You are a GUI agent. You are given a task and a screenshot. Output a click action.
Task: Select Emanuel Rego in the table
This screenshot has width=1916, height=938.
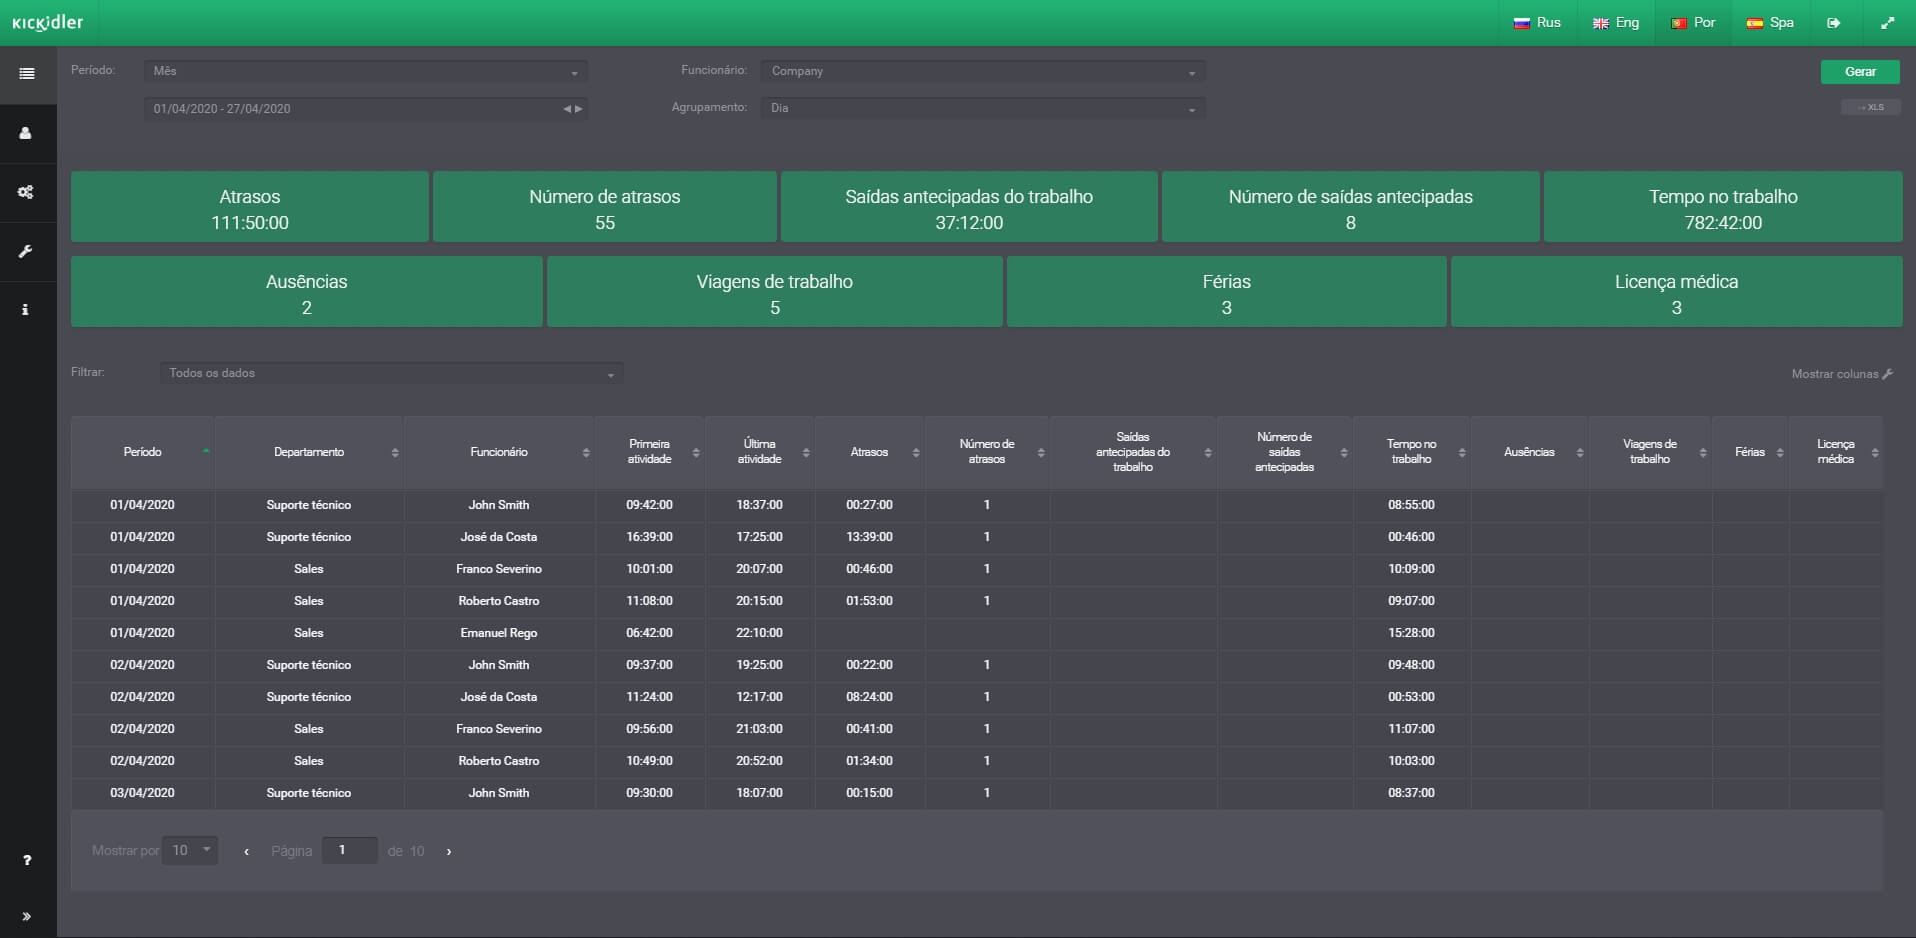click(499, 633)
